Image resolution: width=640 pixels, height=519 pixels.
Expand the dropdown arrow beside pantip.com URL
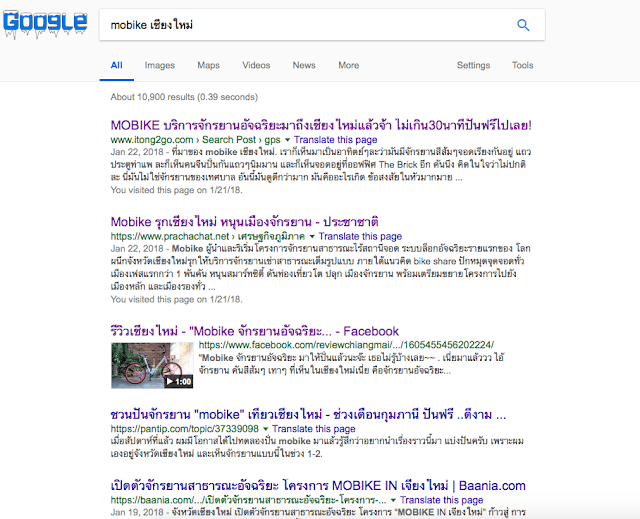tap(265, 429)
